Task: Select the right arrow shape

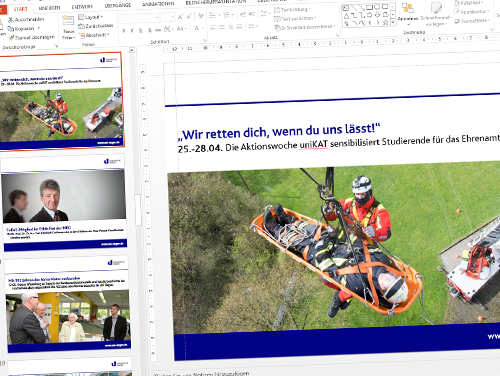Action: [370, 15]
